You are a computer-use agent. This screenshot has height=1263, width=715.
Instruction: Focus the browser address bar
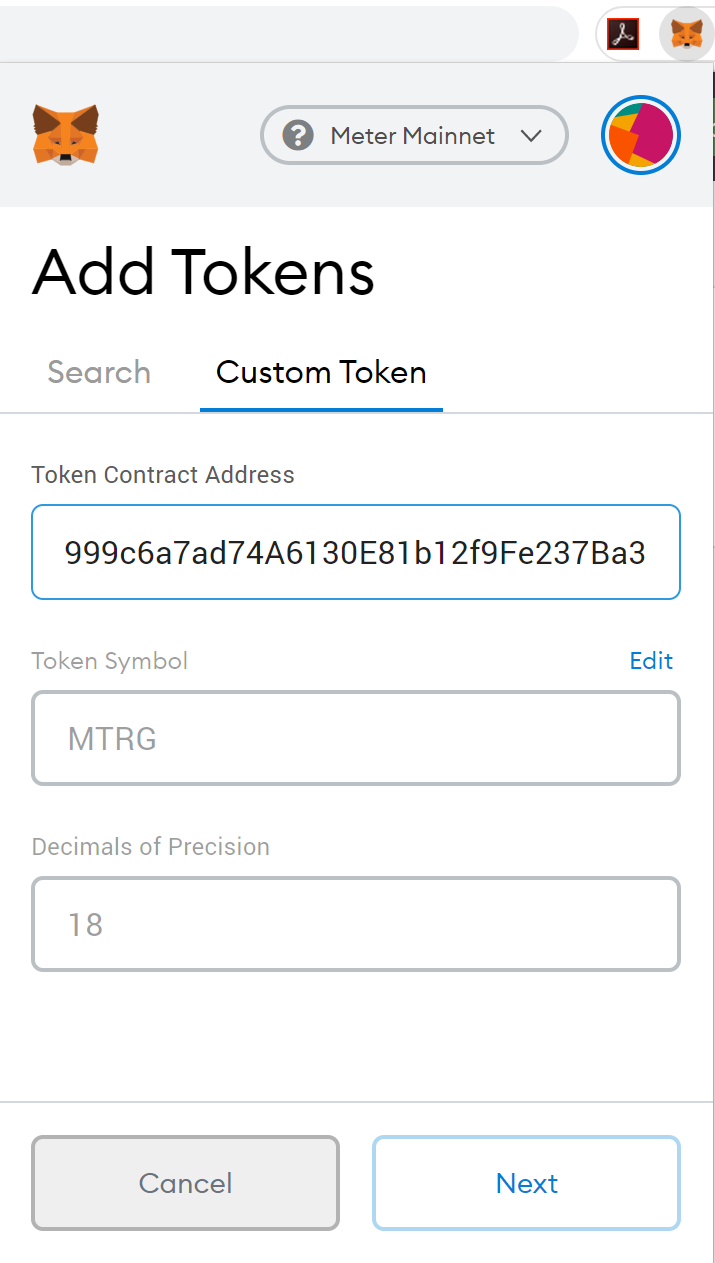click(289, 34)
